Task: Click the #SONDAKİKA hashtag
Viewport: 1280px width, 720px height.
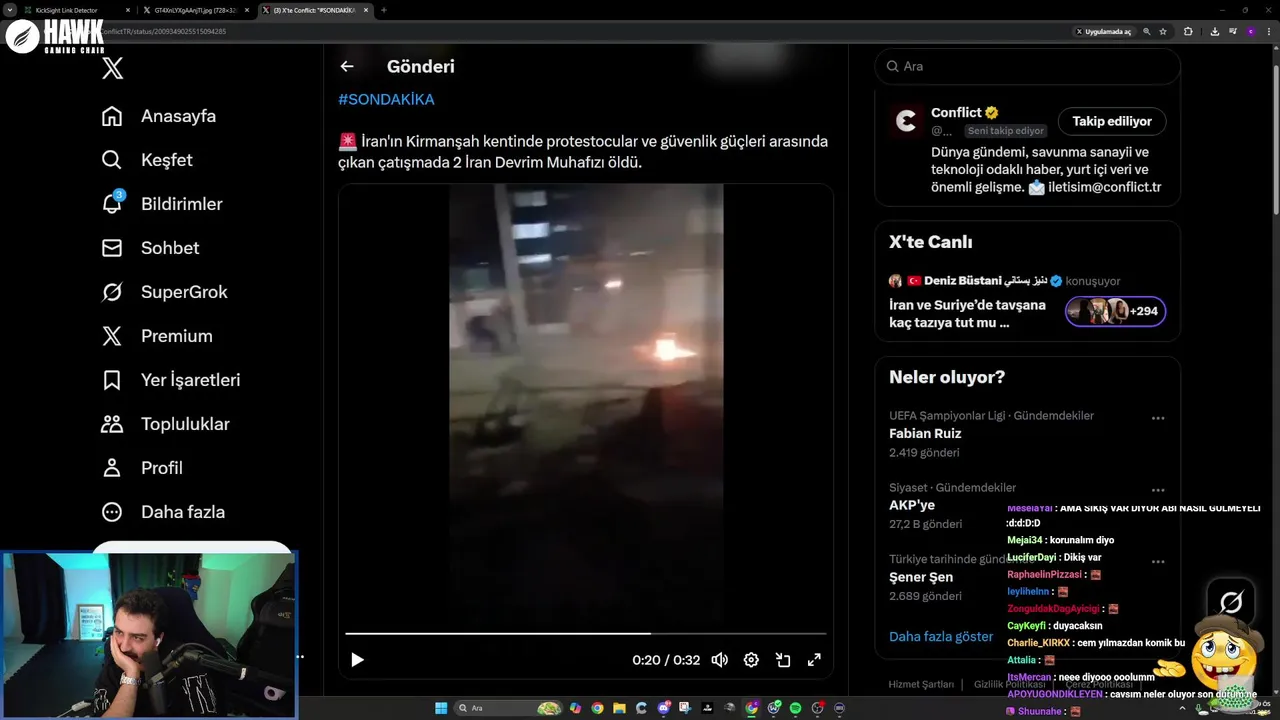Action: [386, 99]
